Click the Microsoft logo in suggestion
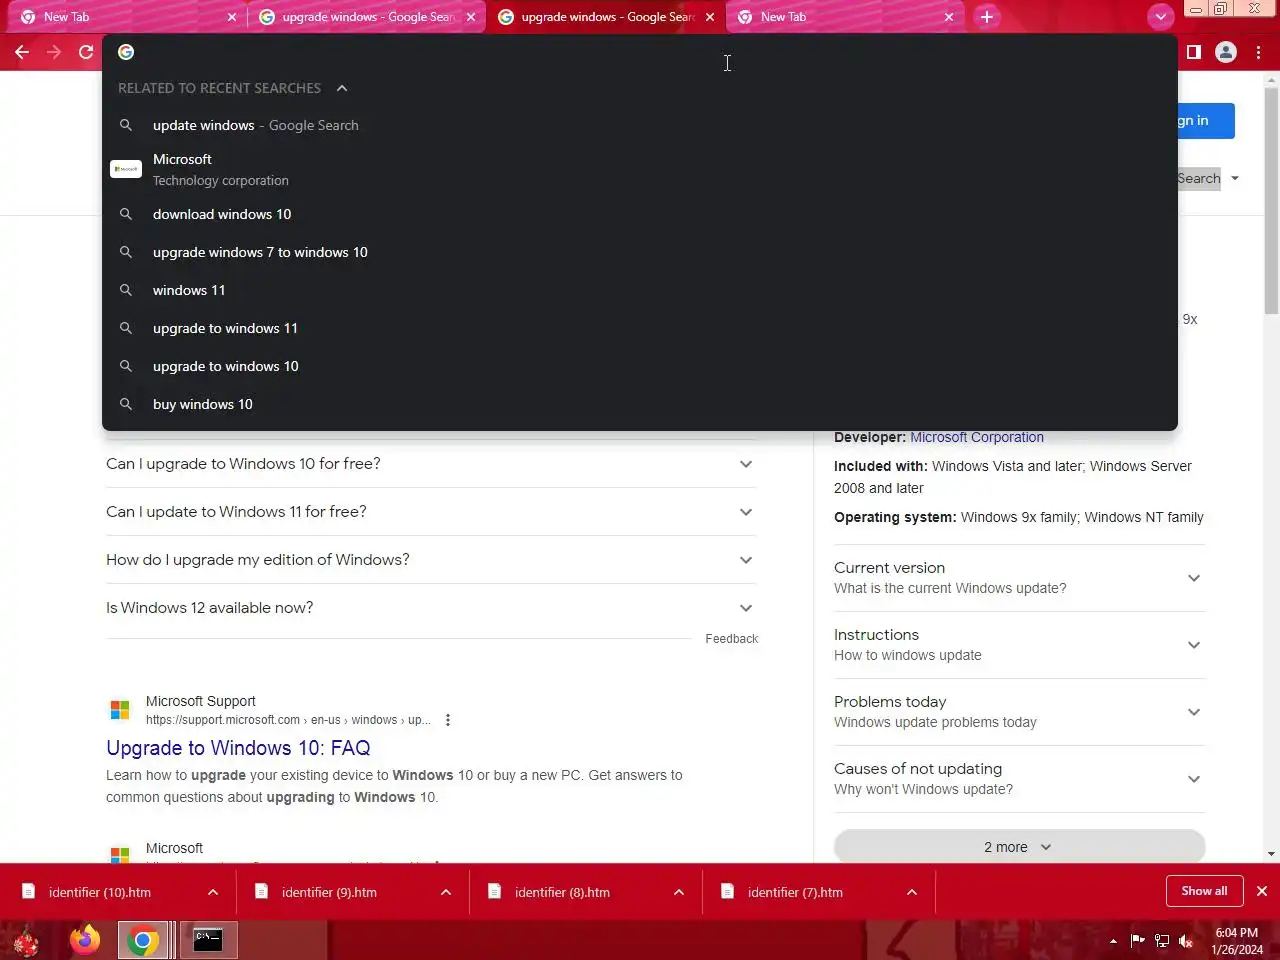This screenshot has height=960, width=1280. pos(126,169)
